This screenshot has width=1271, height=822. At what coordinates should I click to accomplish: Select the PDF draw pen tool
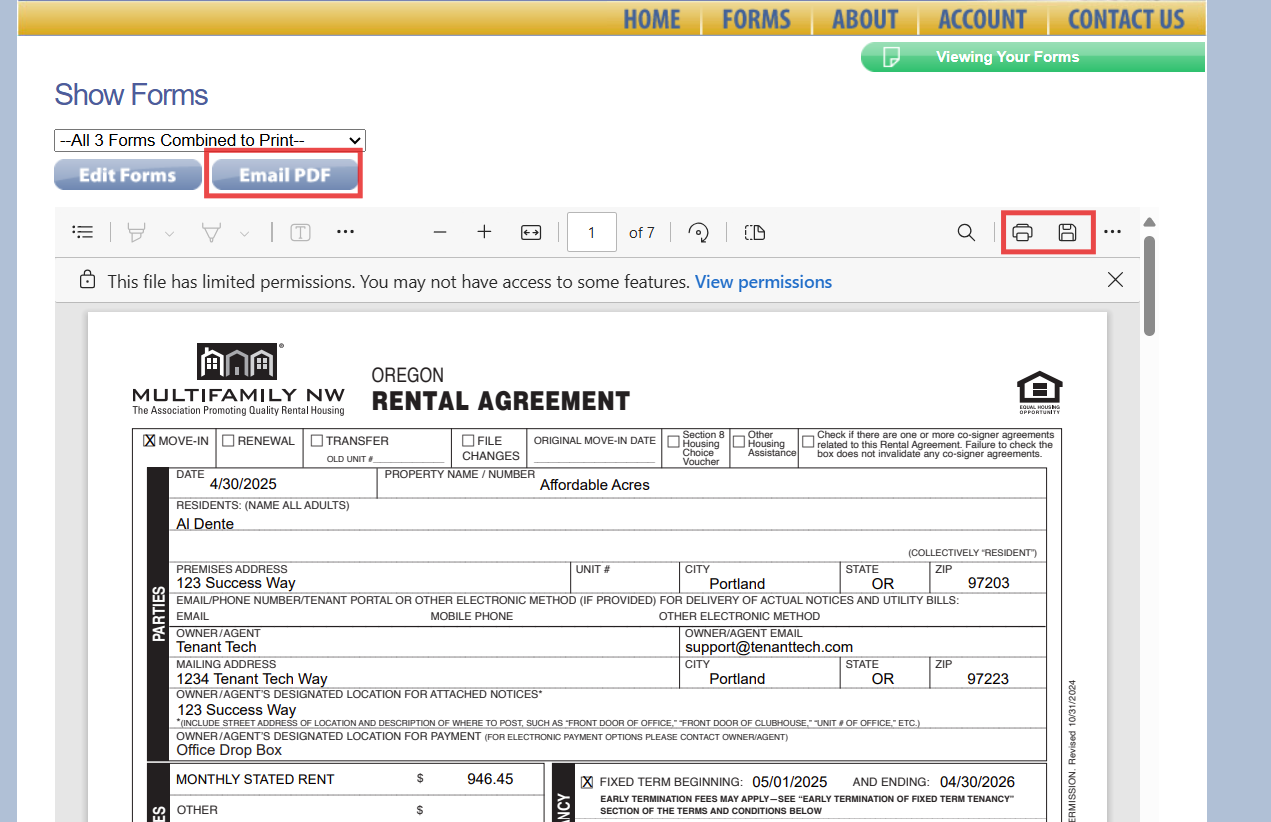(211, 233)
